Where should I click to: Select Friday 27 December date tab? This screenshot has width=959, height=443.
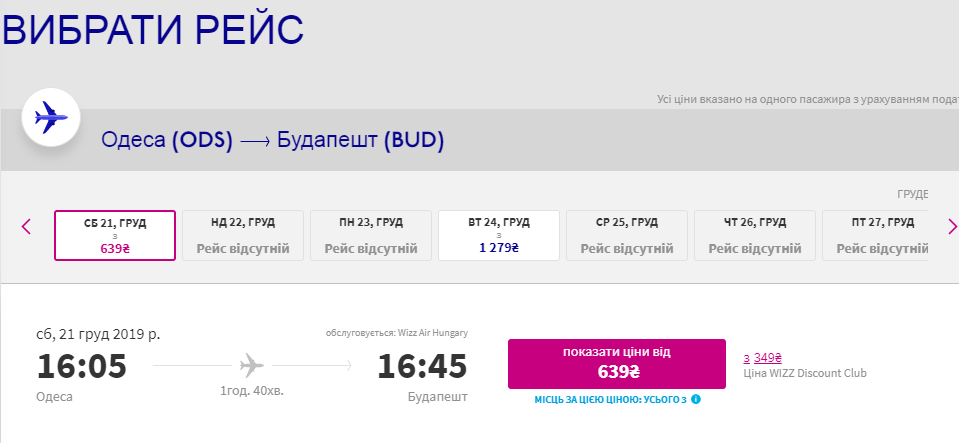coord(875,236)
